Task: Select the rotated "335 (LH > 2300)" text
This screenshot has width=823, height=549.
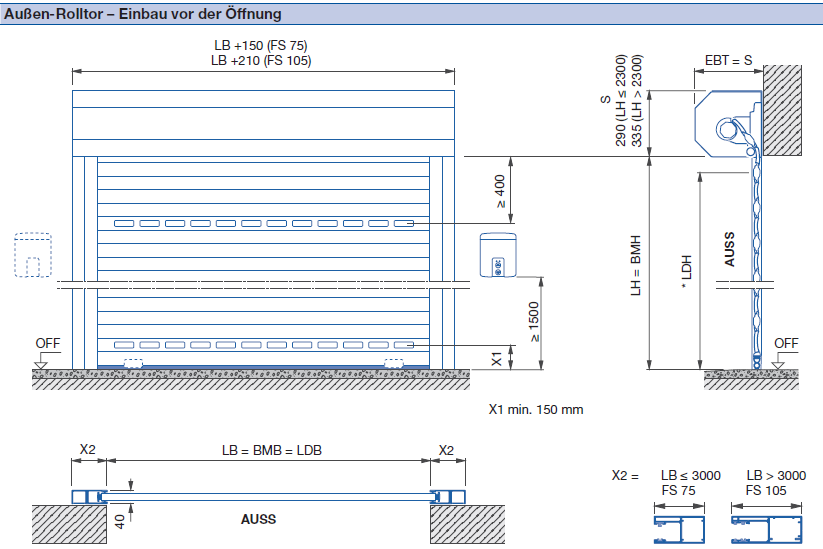Action: (x=637, y=100)
